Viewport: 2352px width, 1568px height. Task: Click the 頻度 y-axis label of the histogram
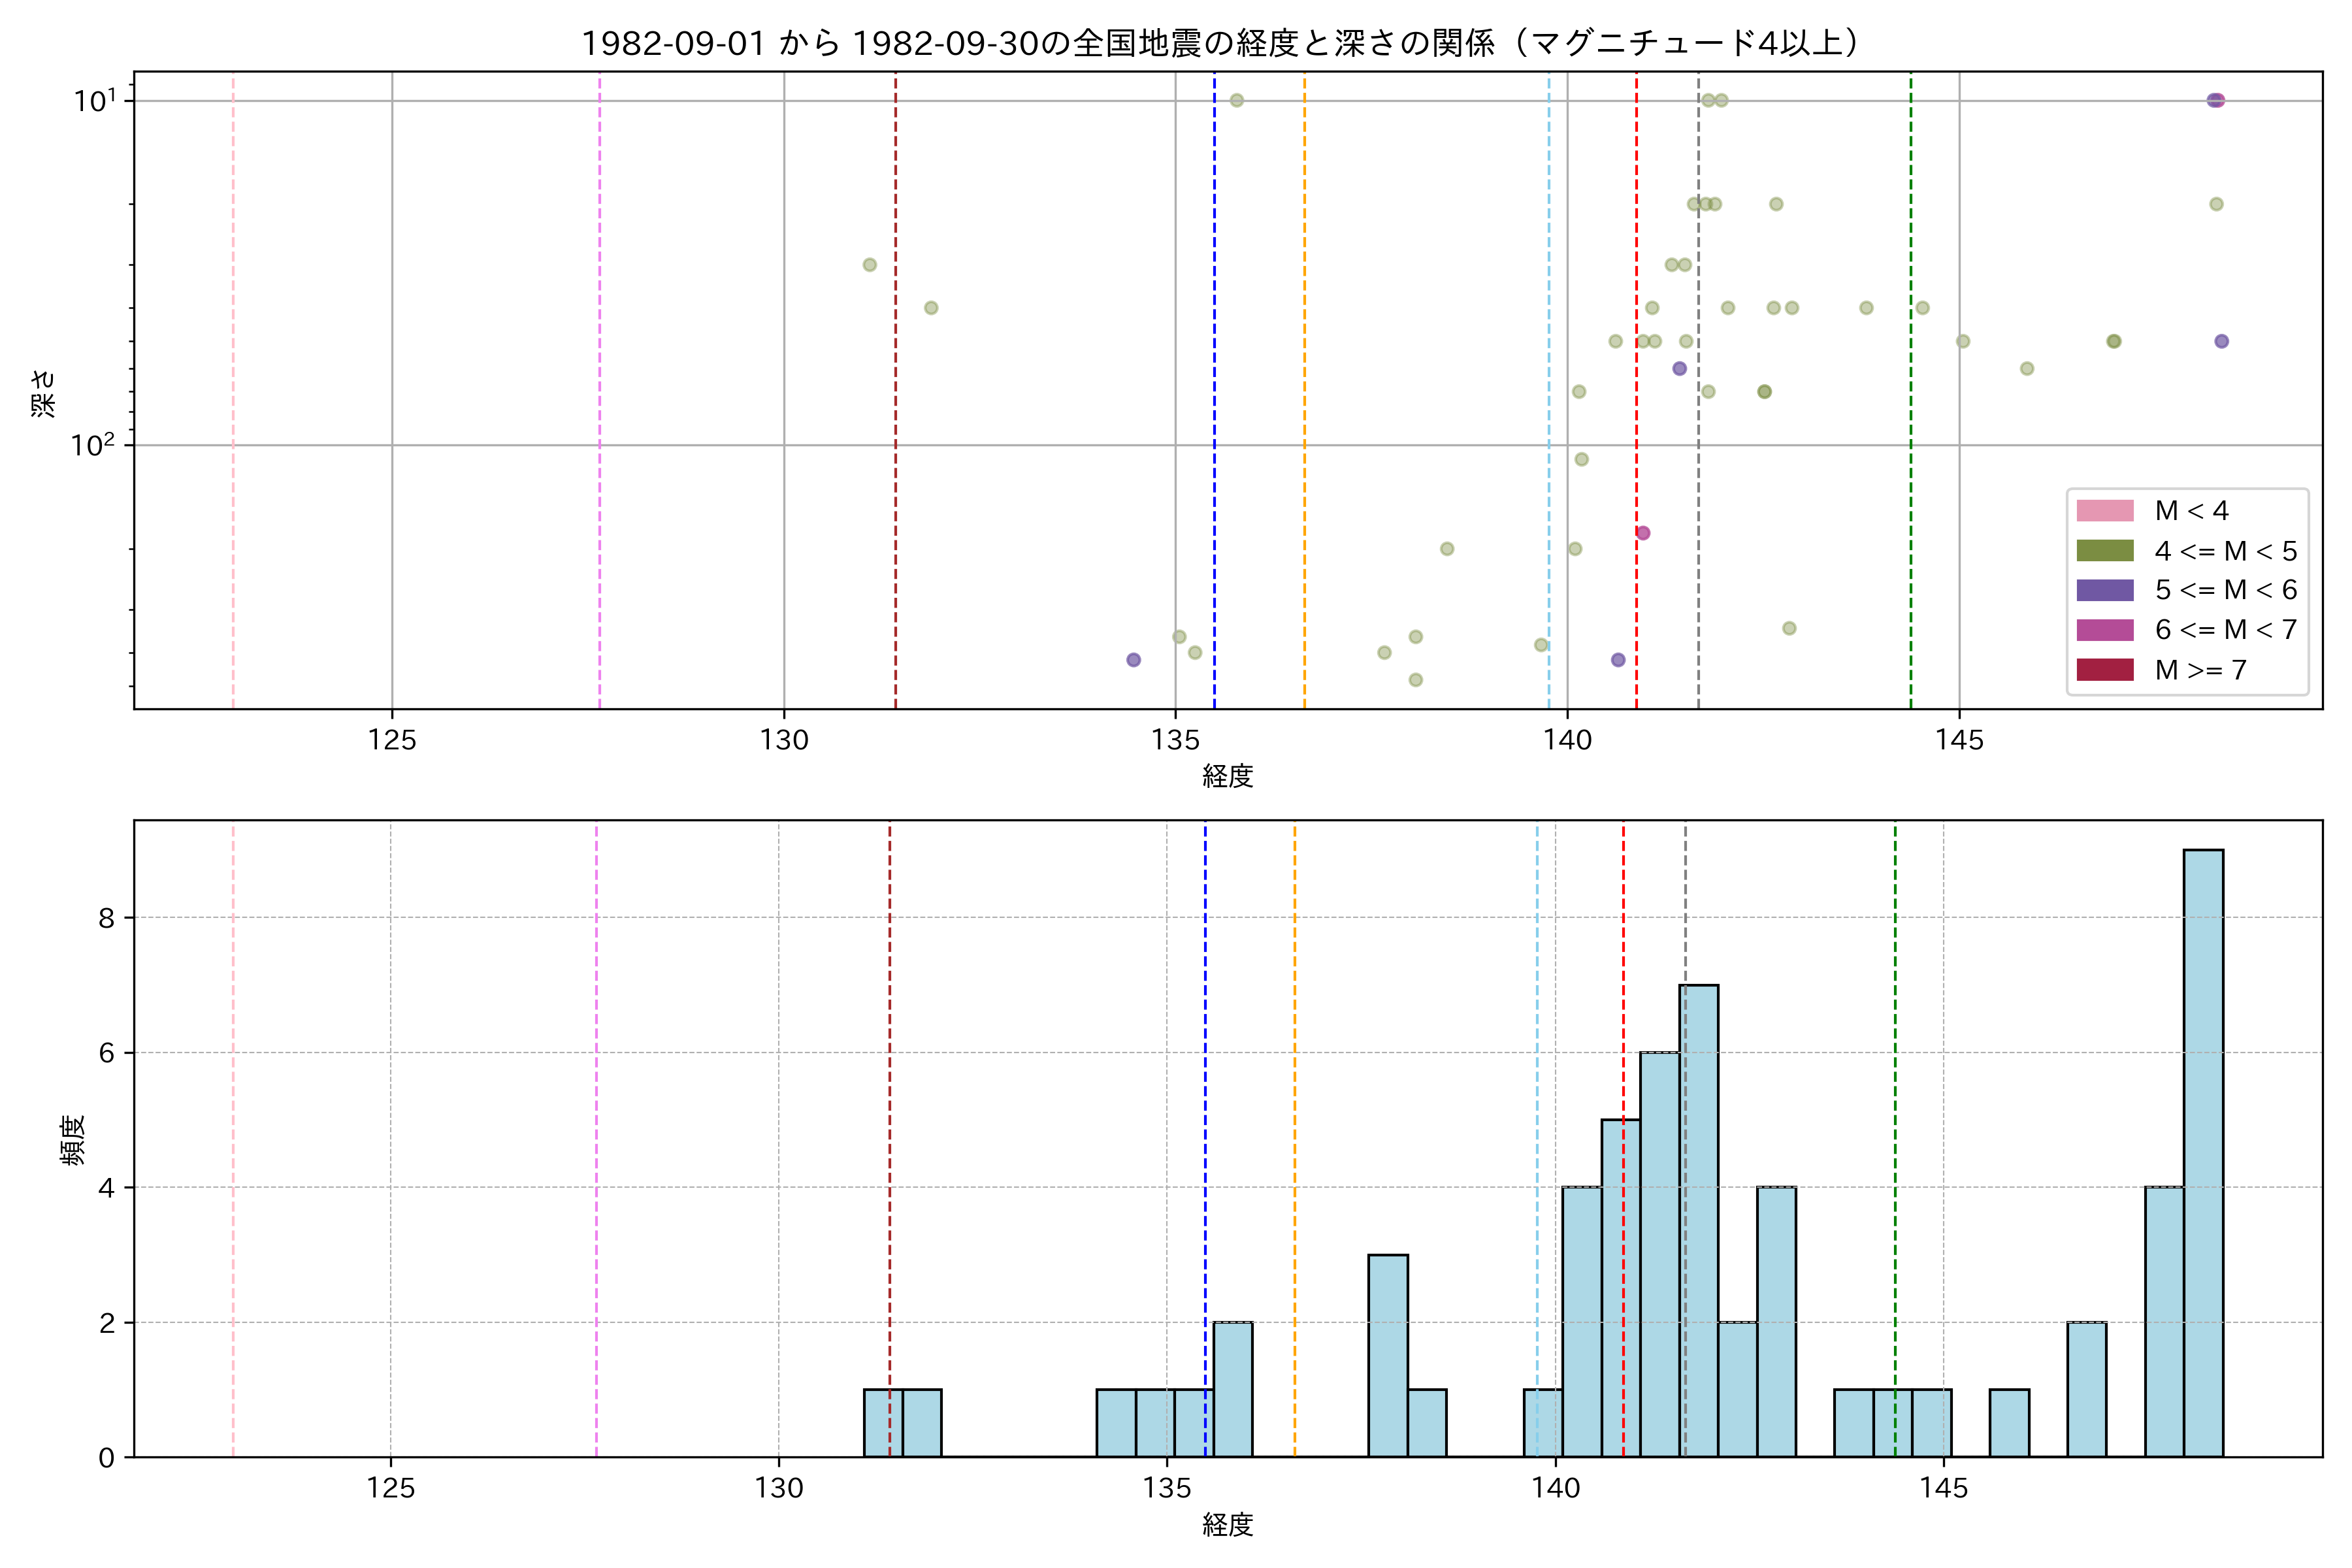pos(72,1140)
